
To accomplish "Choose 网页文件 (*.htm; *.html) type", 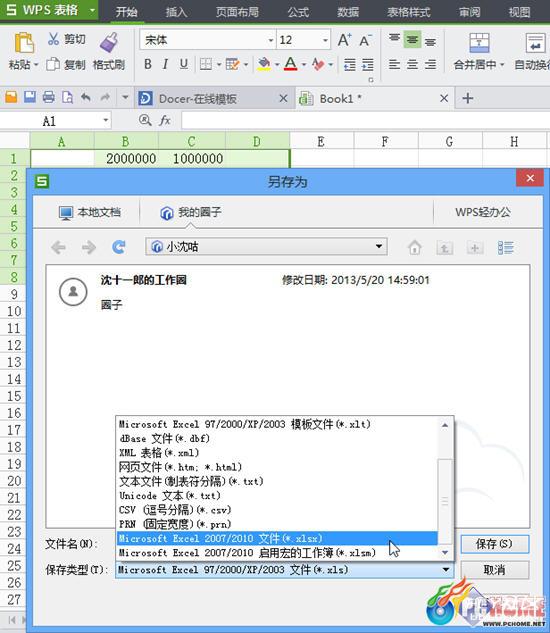I will coord(277,467).
